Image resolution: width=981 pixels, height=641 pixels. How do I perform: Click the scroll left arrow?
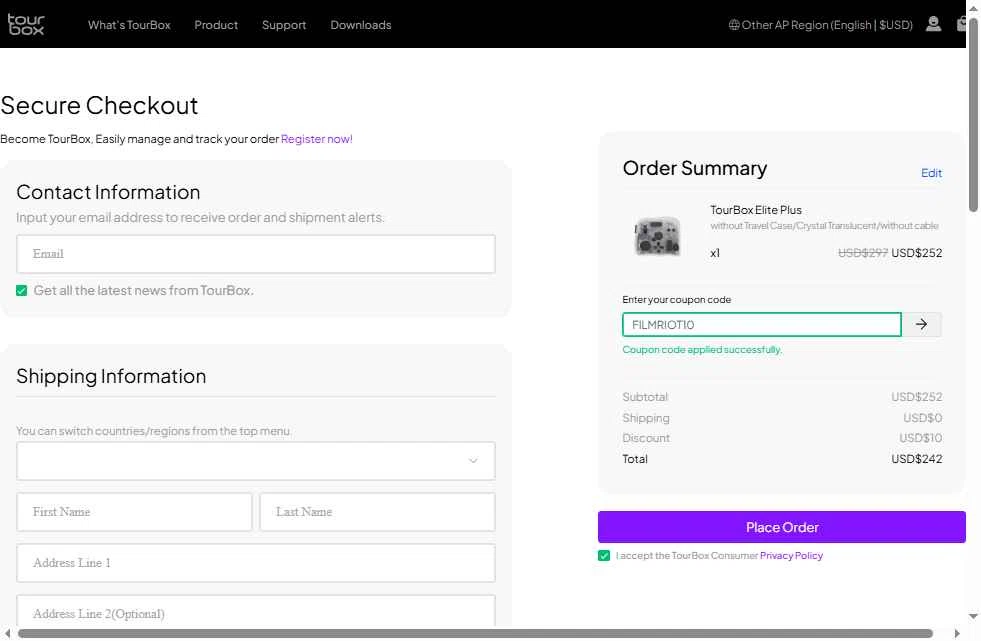[x=8, y=633]
